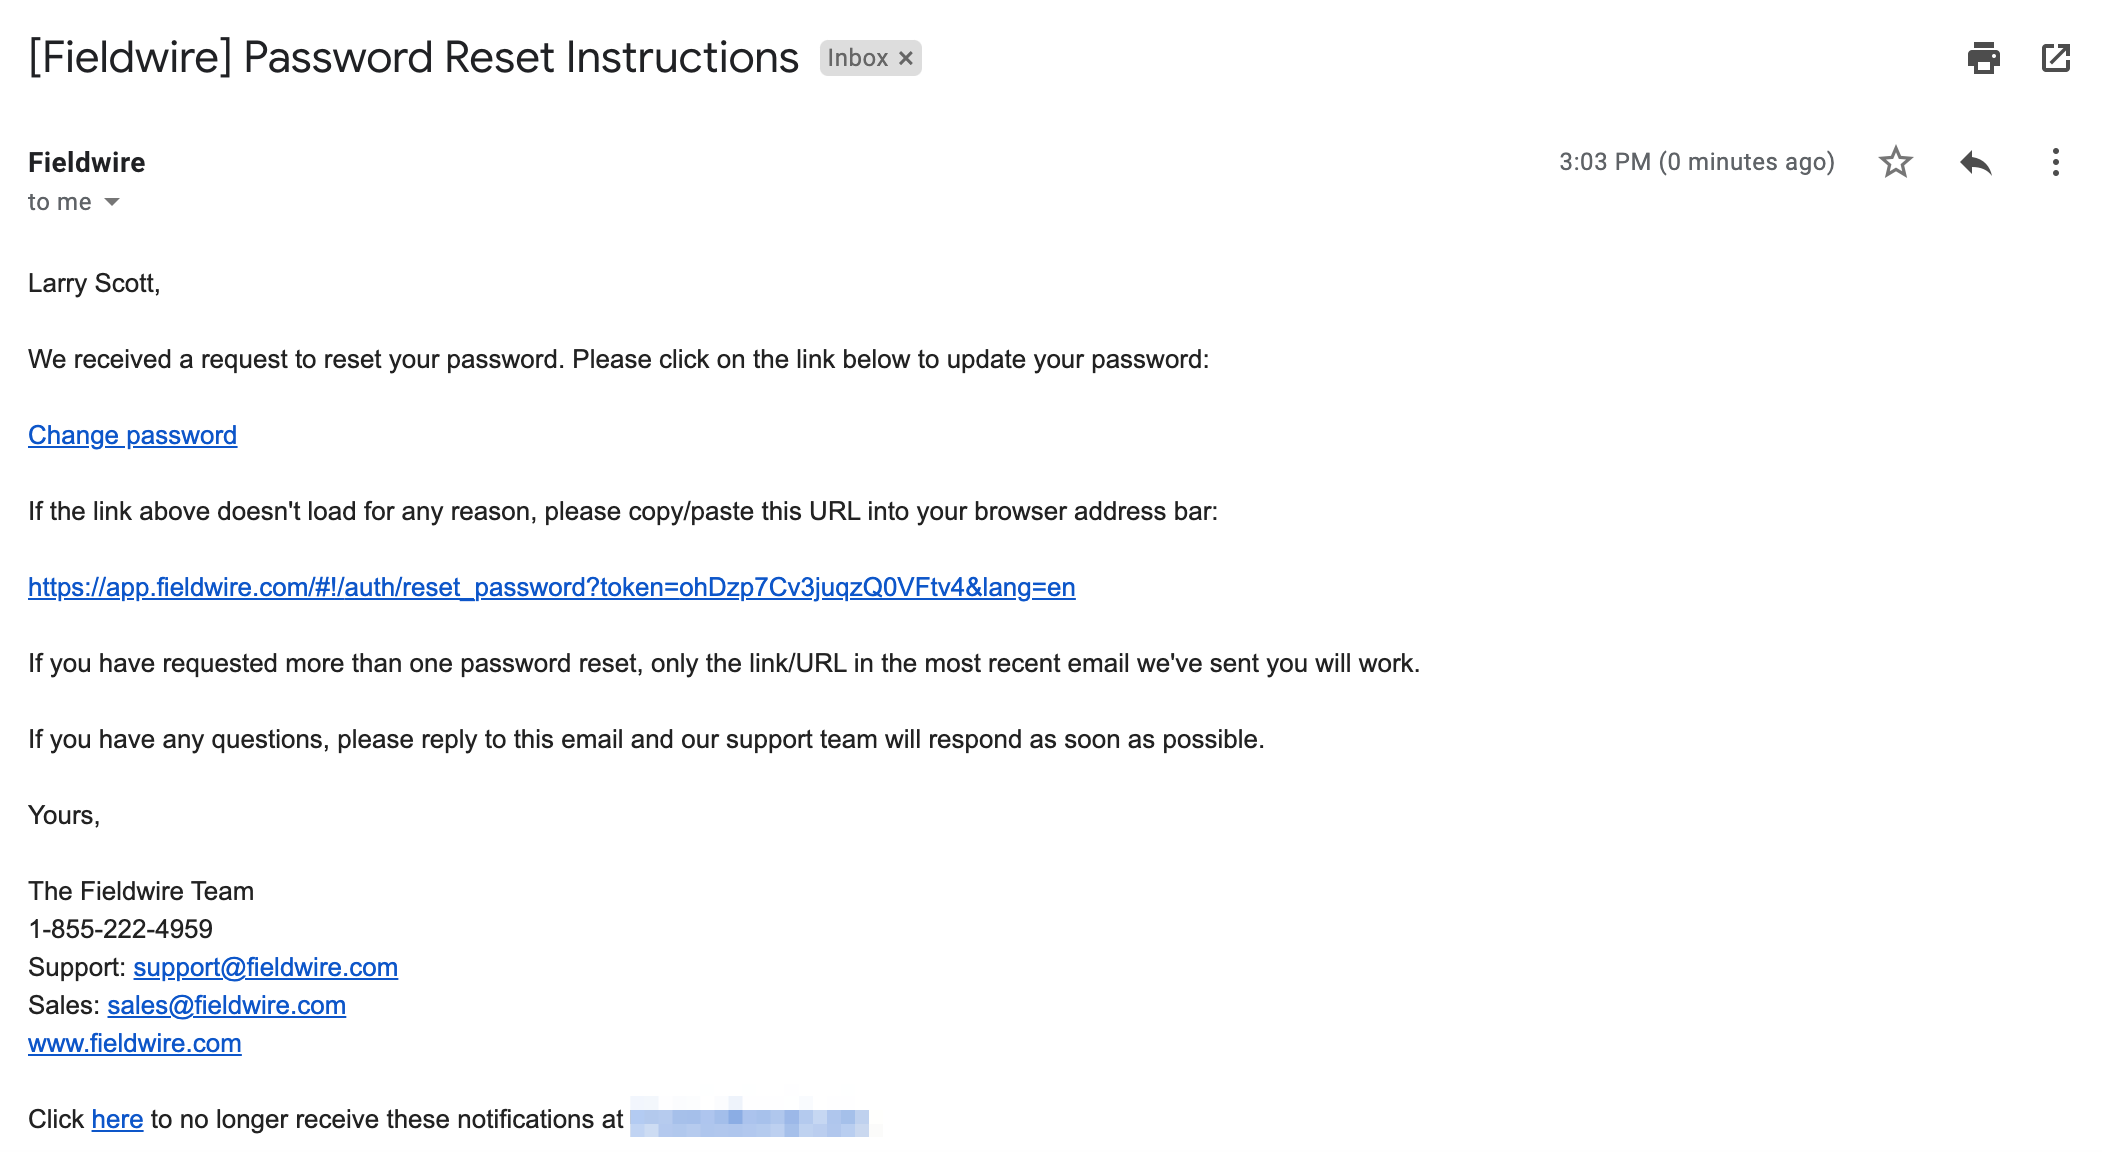
Task: Open the full reset password URL
Action: (551, 587)
